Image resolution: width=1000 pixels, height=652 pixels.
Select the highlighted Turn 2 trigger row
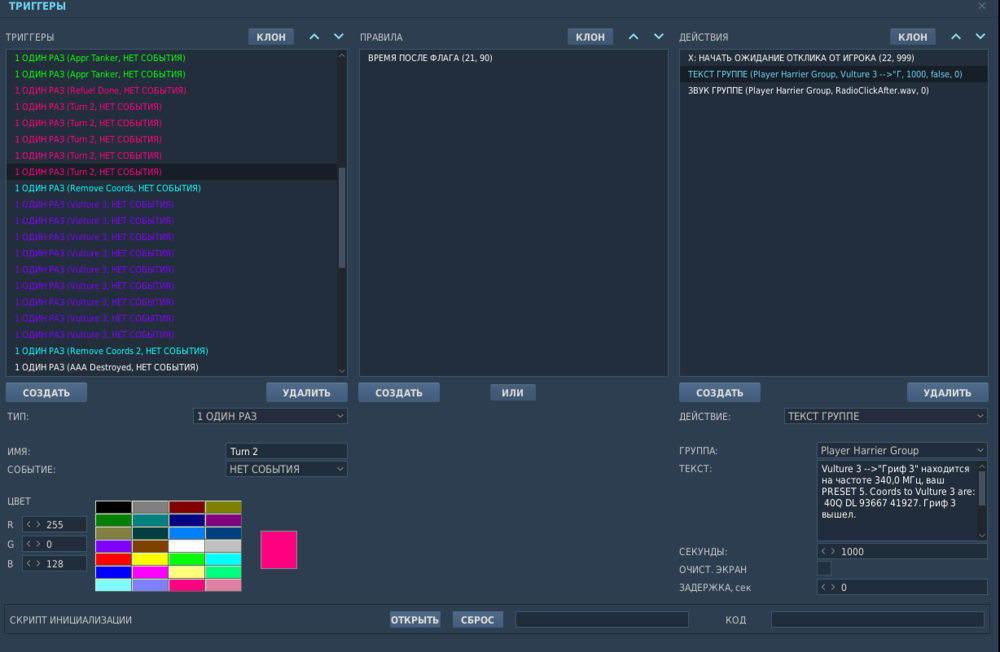(x=172, y=172)
